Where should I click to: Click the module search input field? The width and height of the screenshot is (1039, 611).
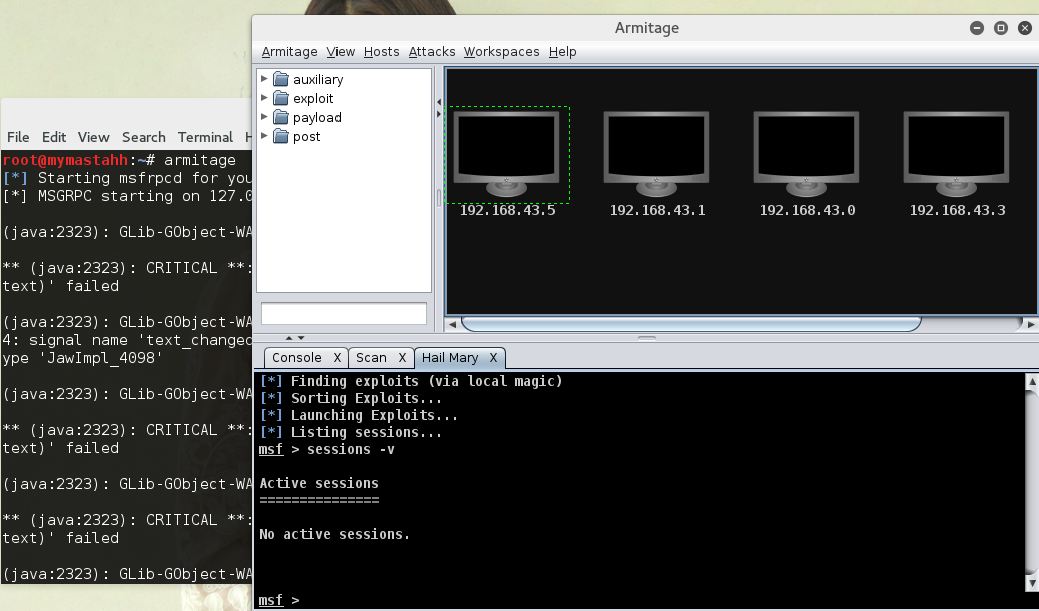[x=344, y=313]
